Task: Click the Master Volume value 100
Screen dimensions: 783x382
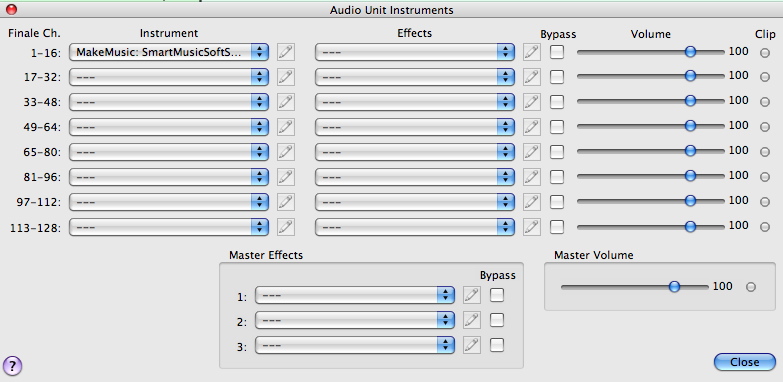Action: tap(723, 286)
